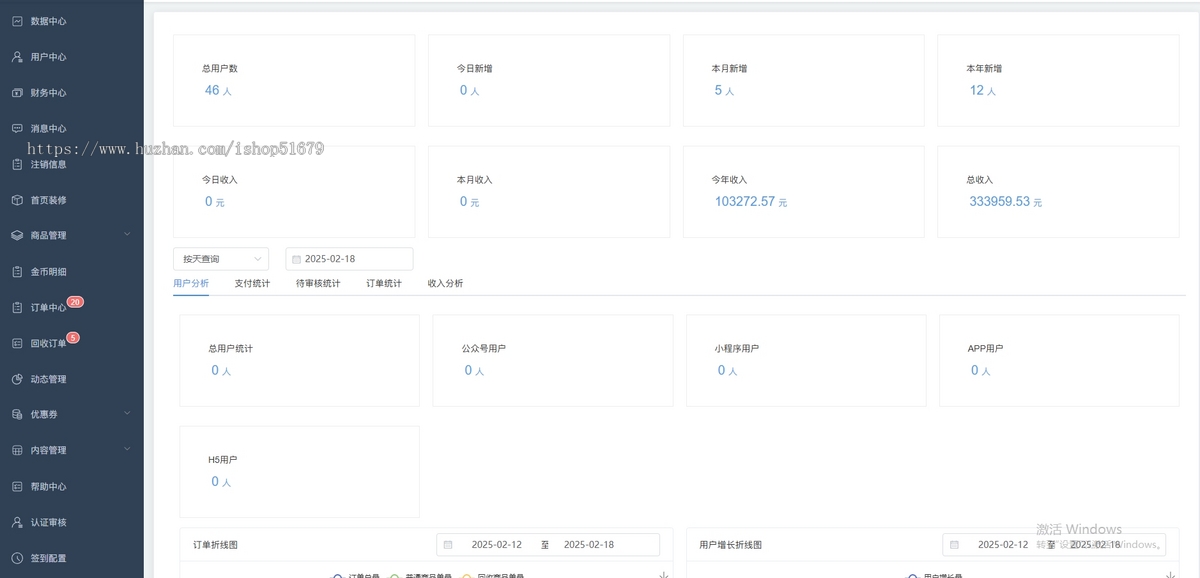The image size is (1200, 578).
Task: Set 用户增长折线图 start date 2025-02-12
Action: pyautogui.click(x=1003, y=545)
